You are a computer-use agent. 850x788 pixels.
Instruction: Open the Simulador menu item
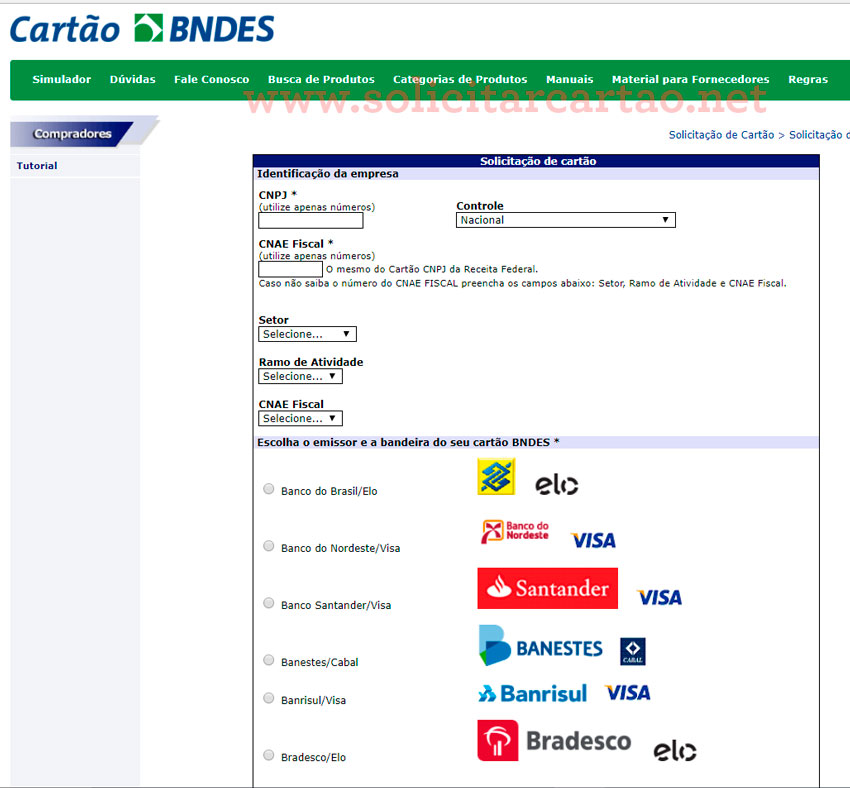click(x=61, y=80)
